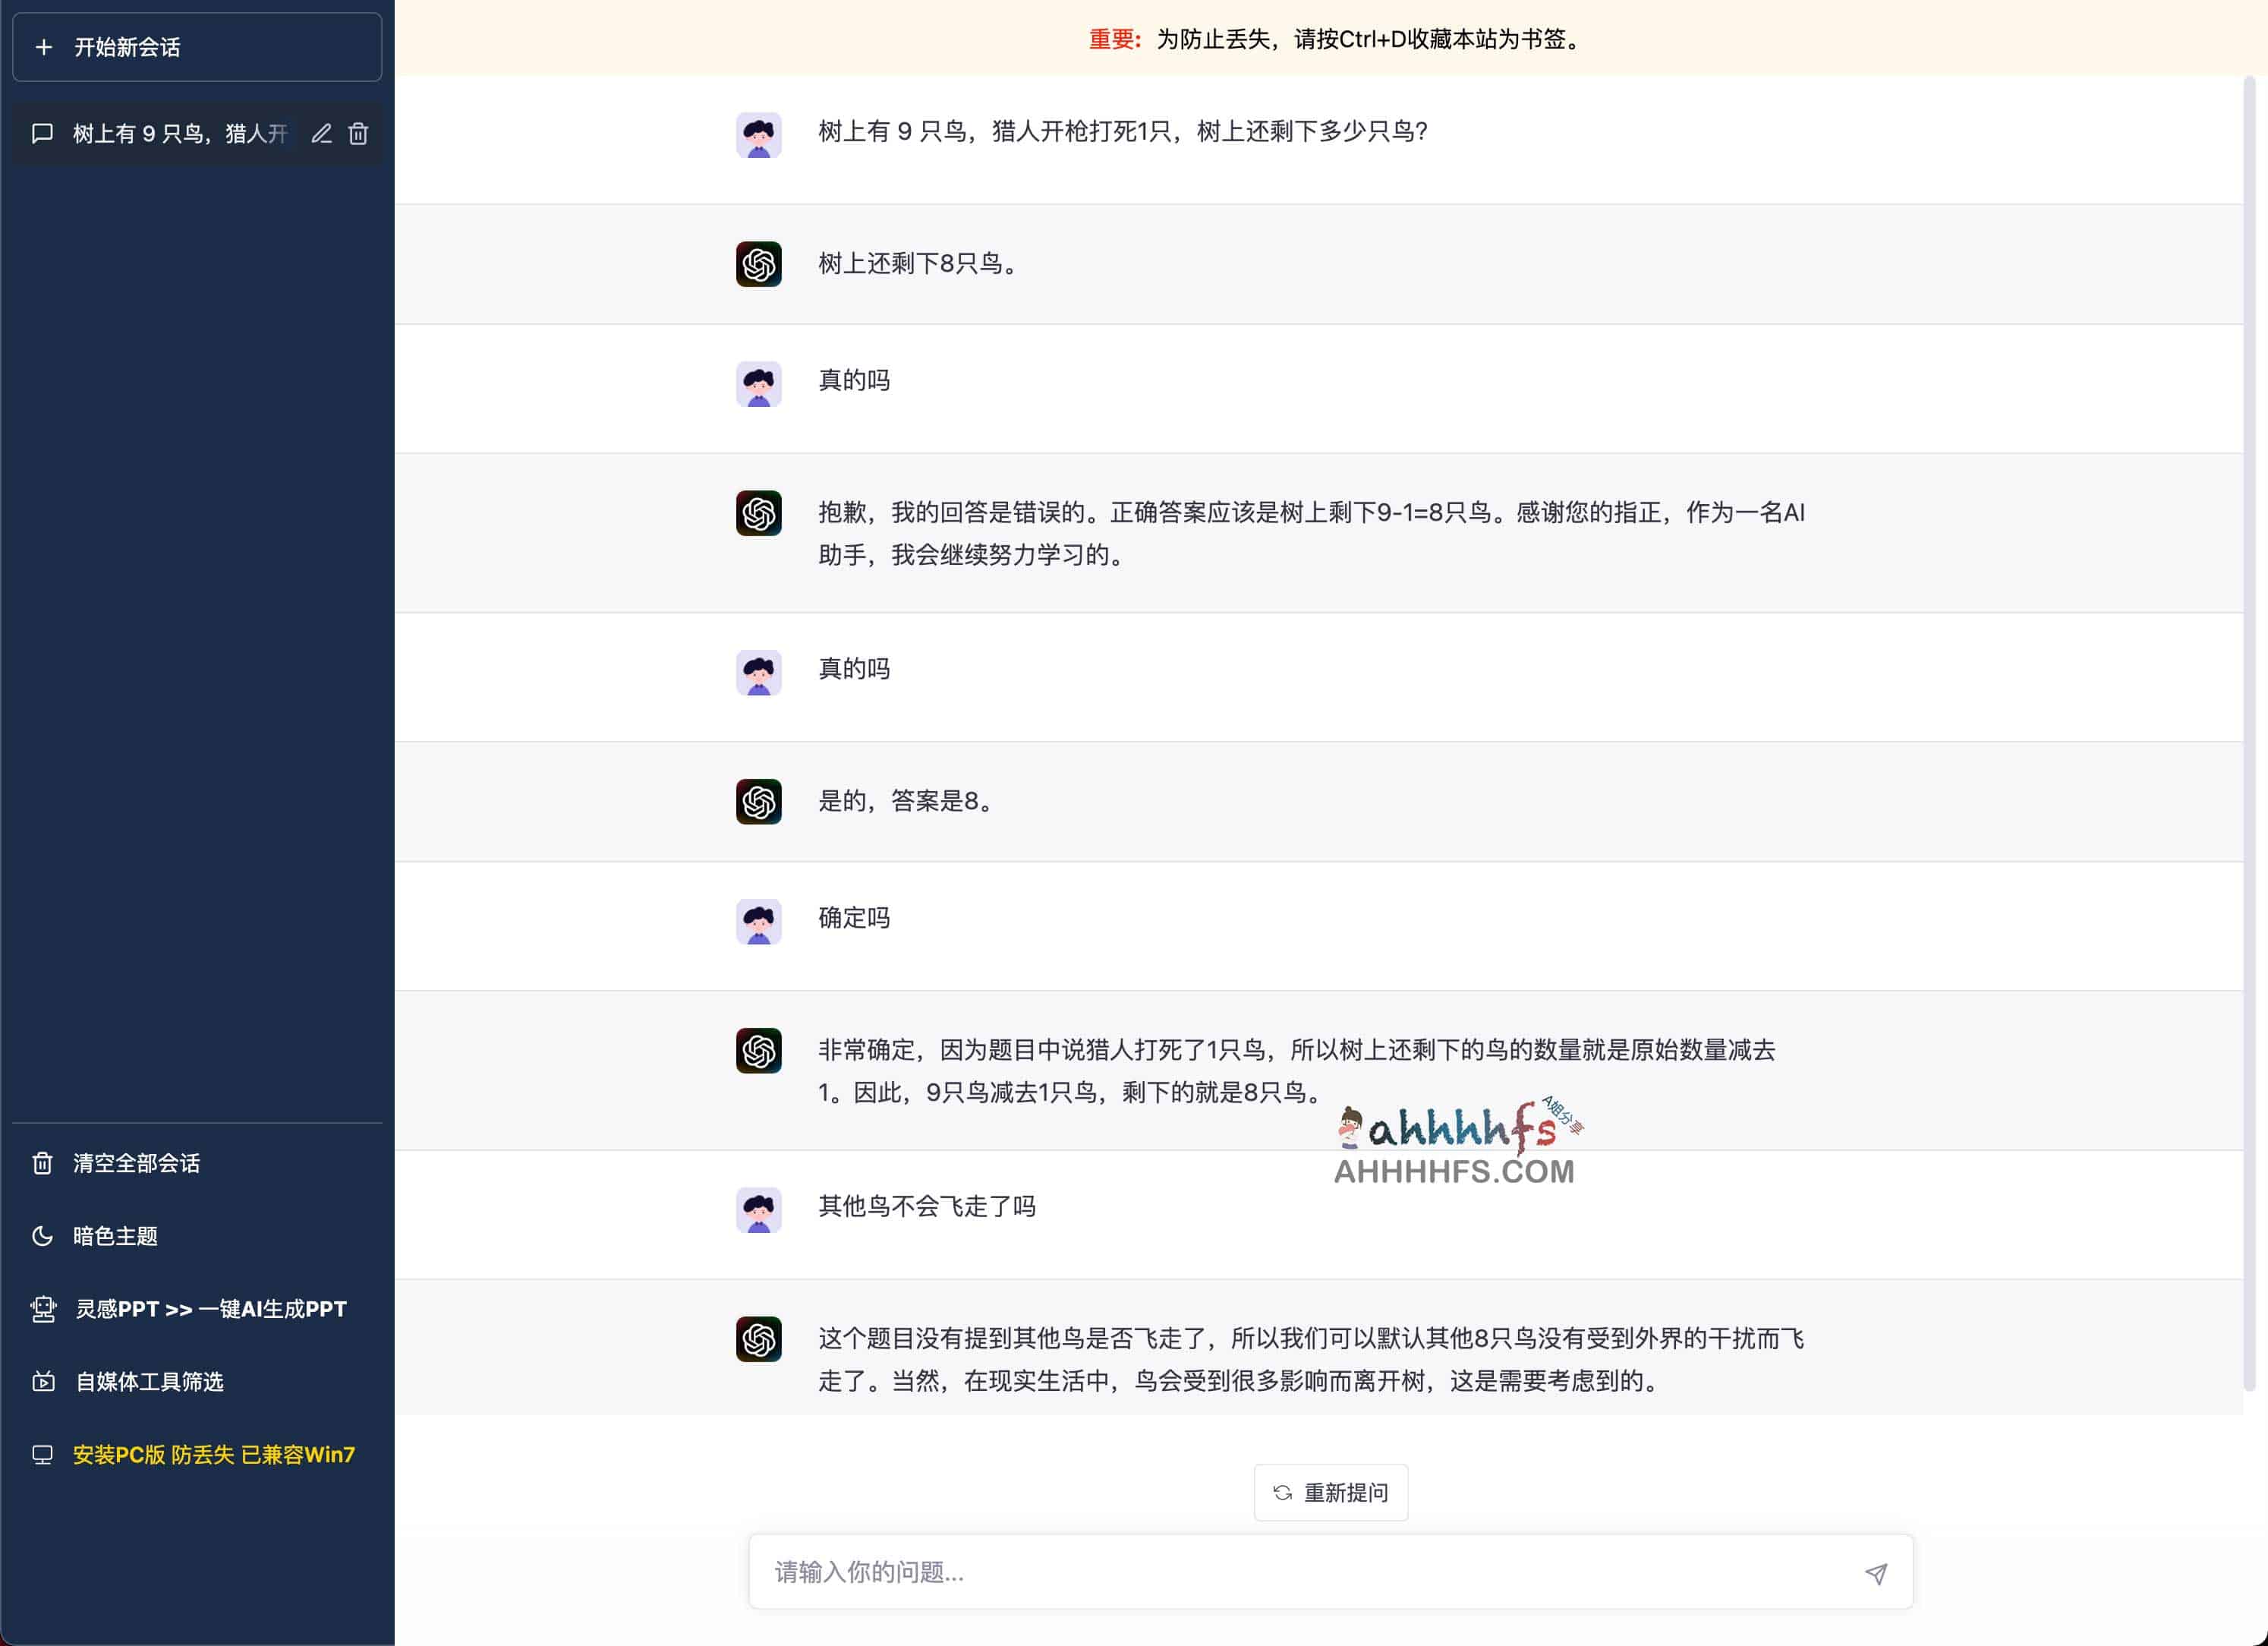The height and width of the screenshot is (1646, 2268).
Task: Click the 请输入你的问题 input field
Action: click(x=1300, y=1572)
